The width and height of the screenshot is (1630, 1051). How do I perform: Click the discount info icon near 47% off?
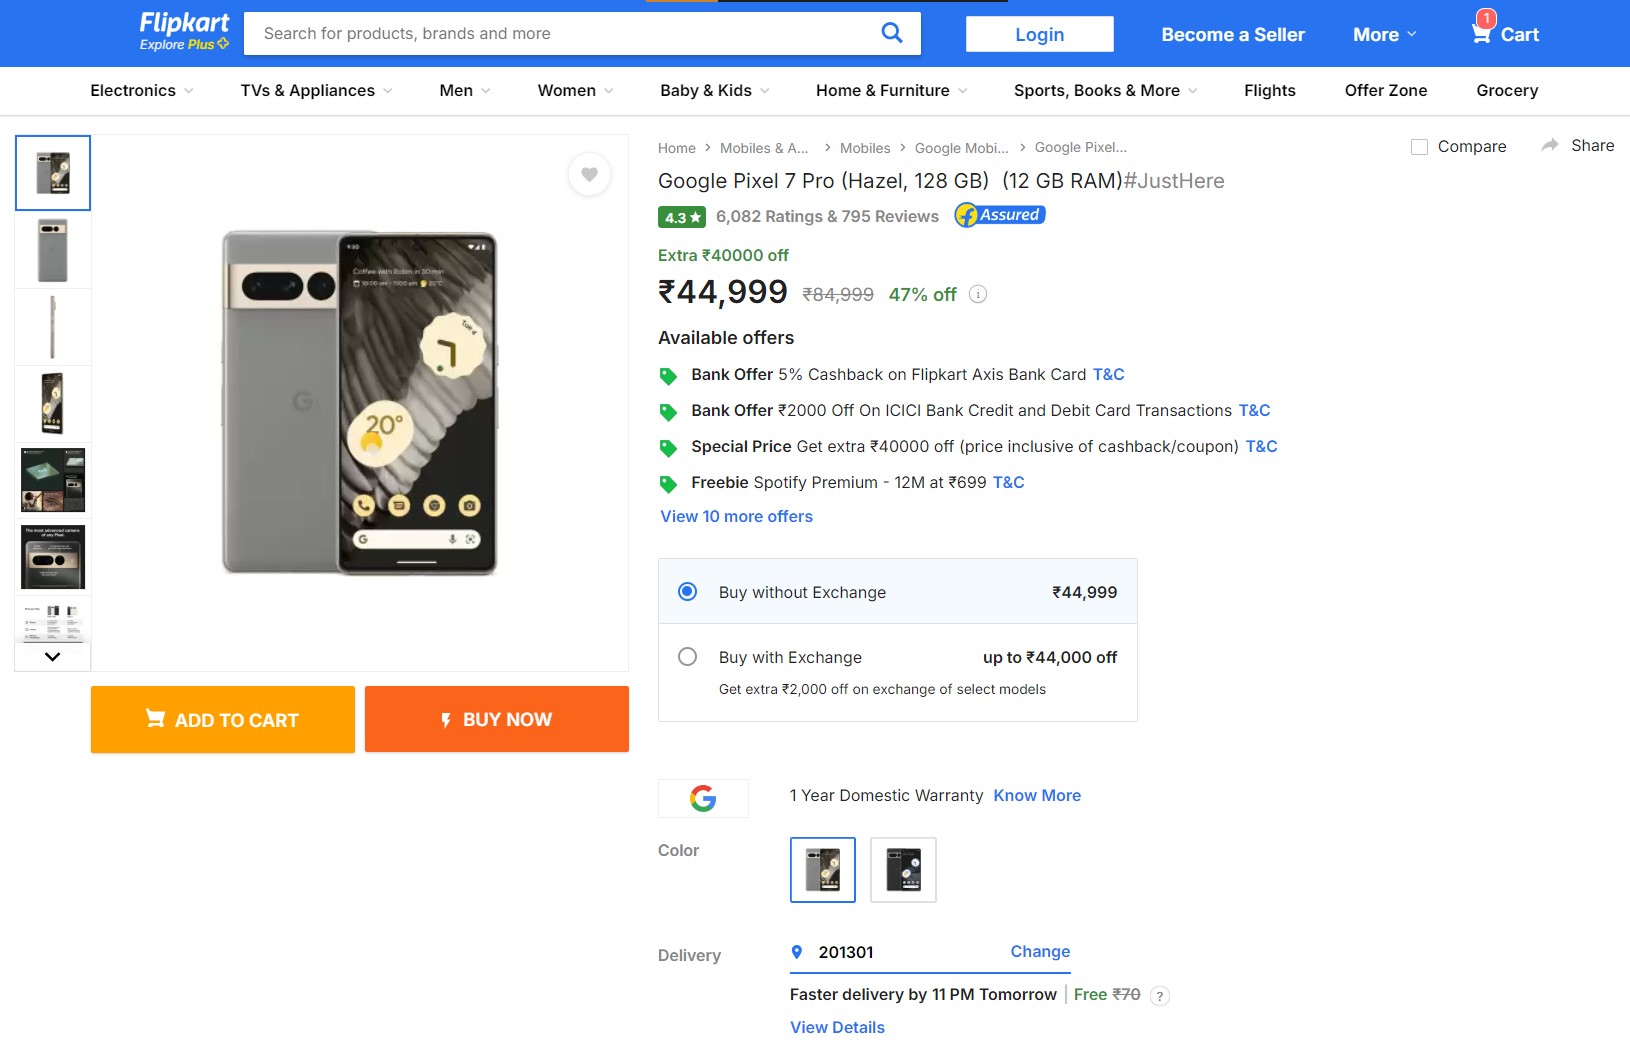[978, 294]
